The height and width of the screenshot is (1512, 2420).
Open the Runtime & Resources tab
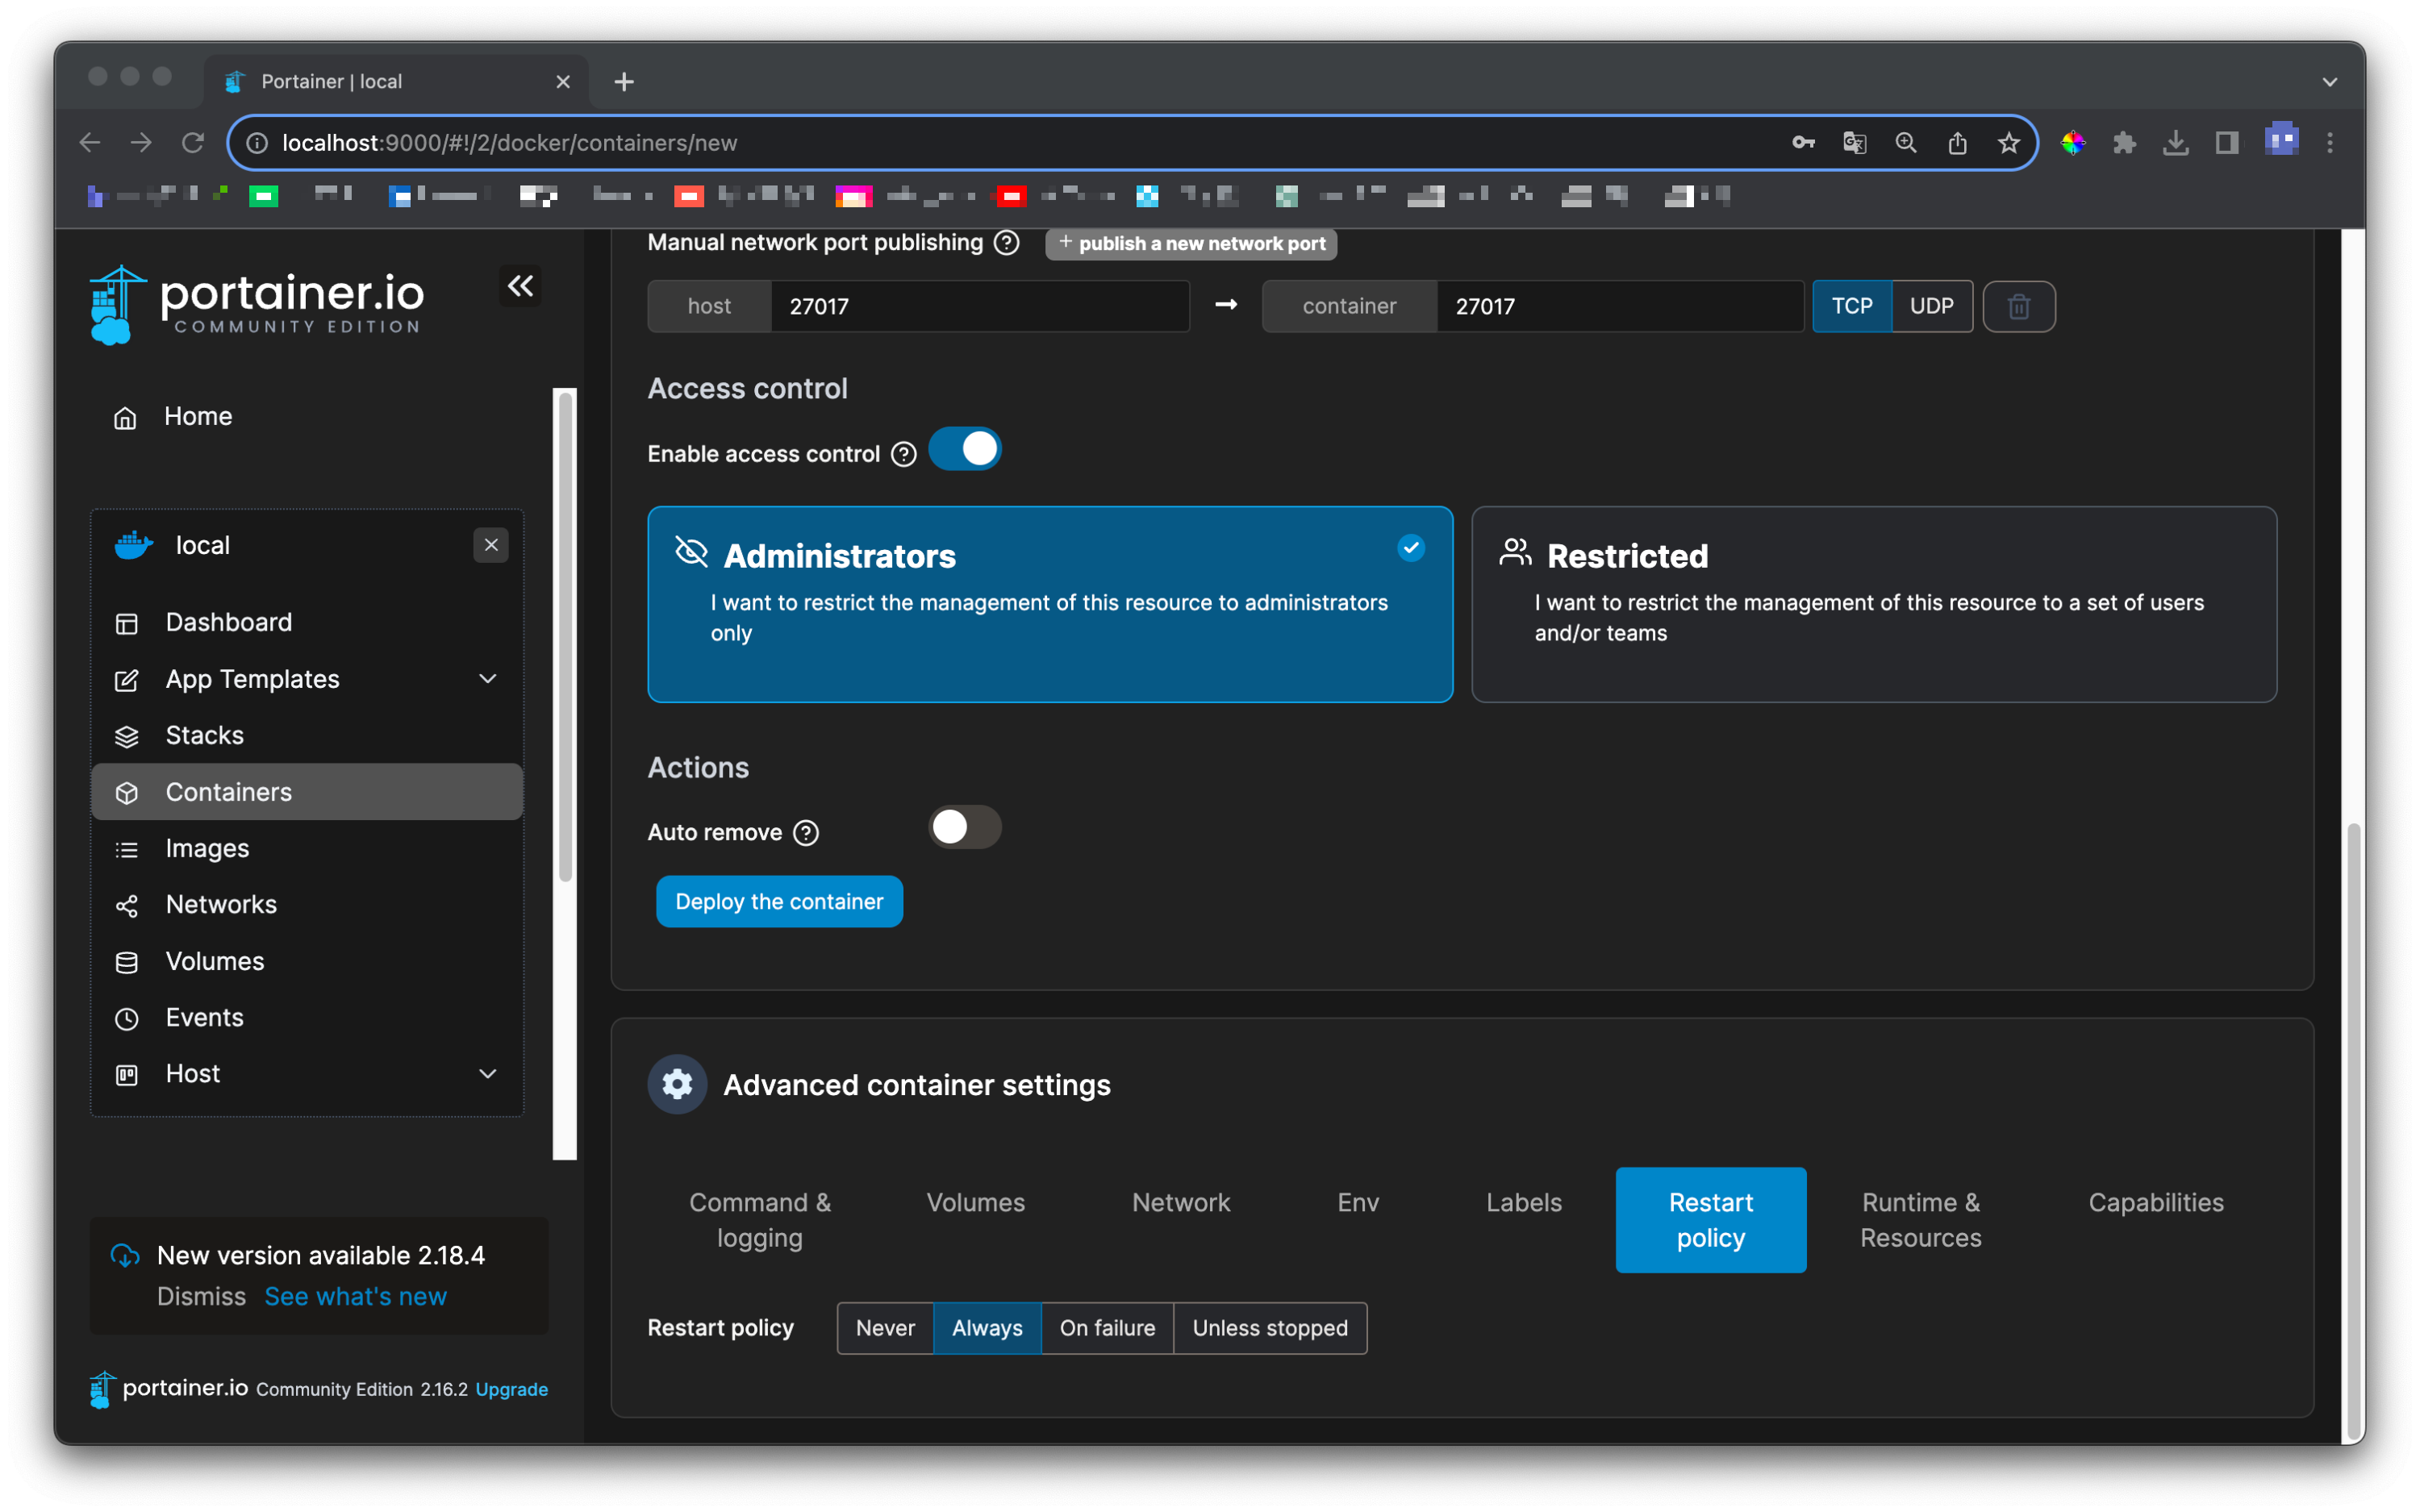[1920, 1219]
